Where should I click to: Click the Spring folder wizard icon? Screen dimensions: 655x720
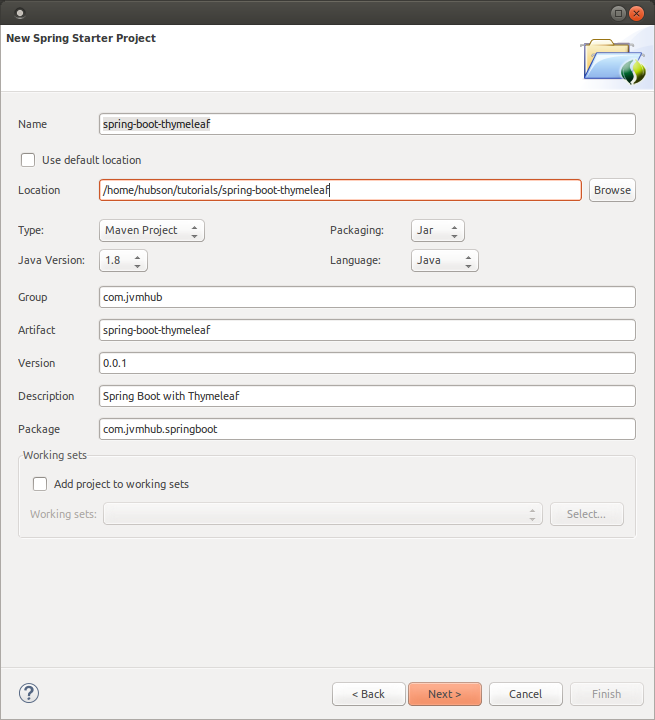(x=614, y=62)
